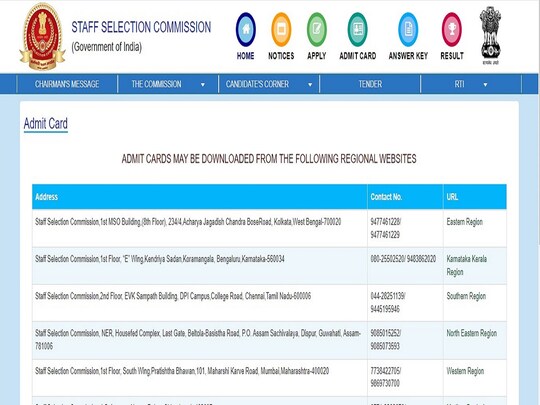
Task: Select the Guwahati Assam address cell
Action: (x=200, y=341)
